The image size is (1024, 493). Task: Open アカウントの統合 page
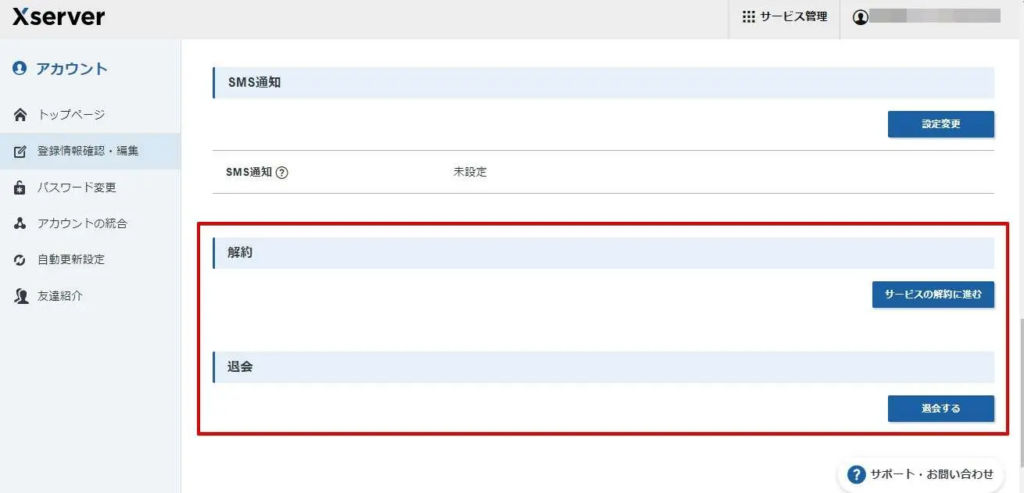coord(90,224)
